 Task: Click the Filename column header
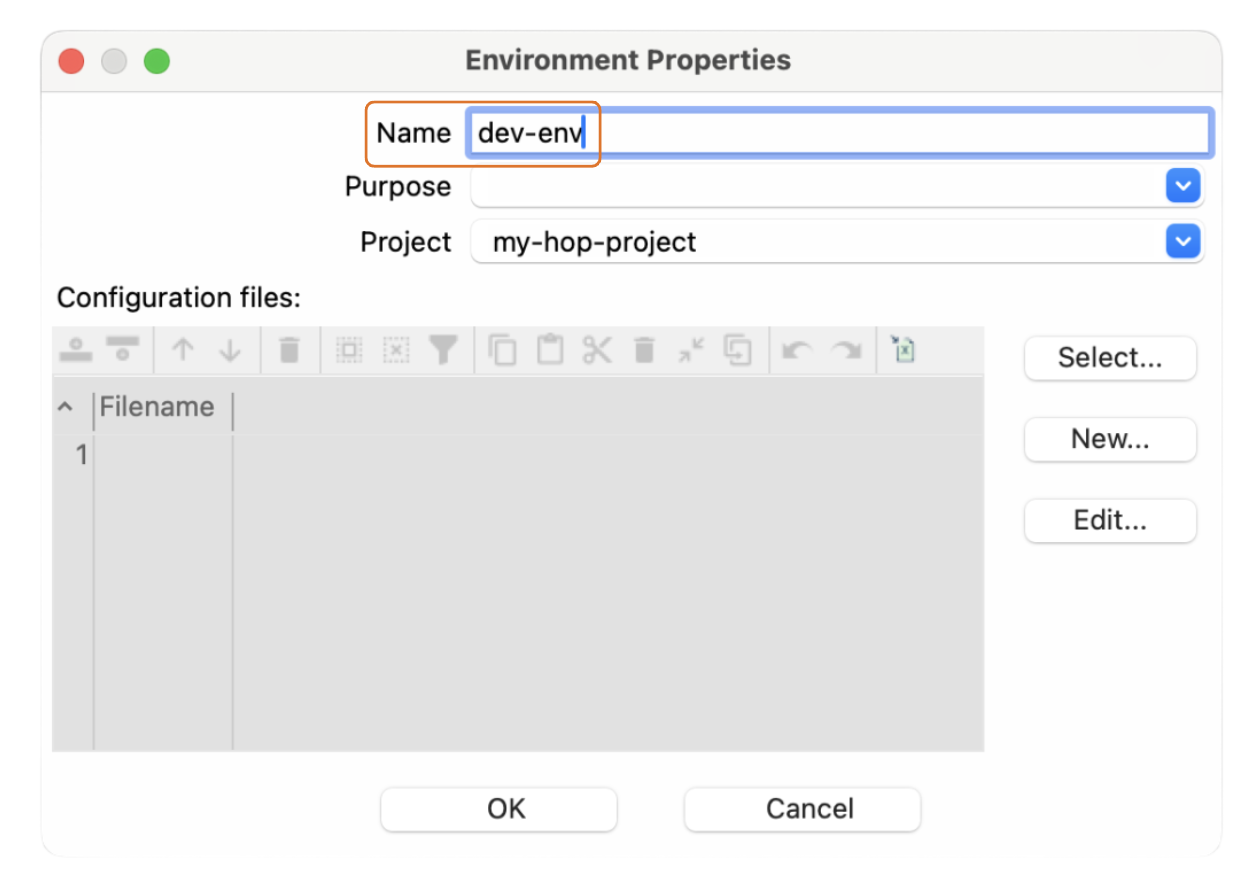(163, 408)
